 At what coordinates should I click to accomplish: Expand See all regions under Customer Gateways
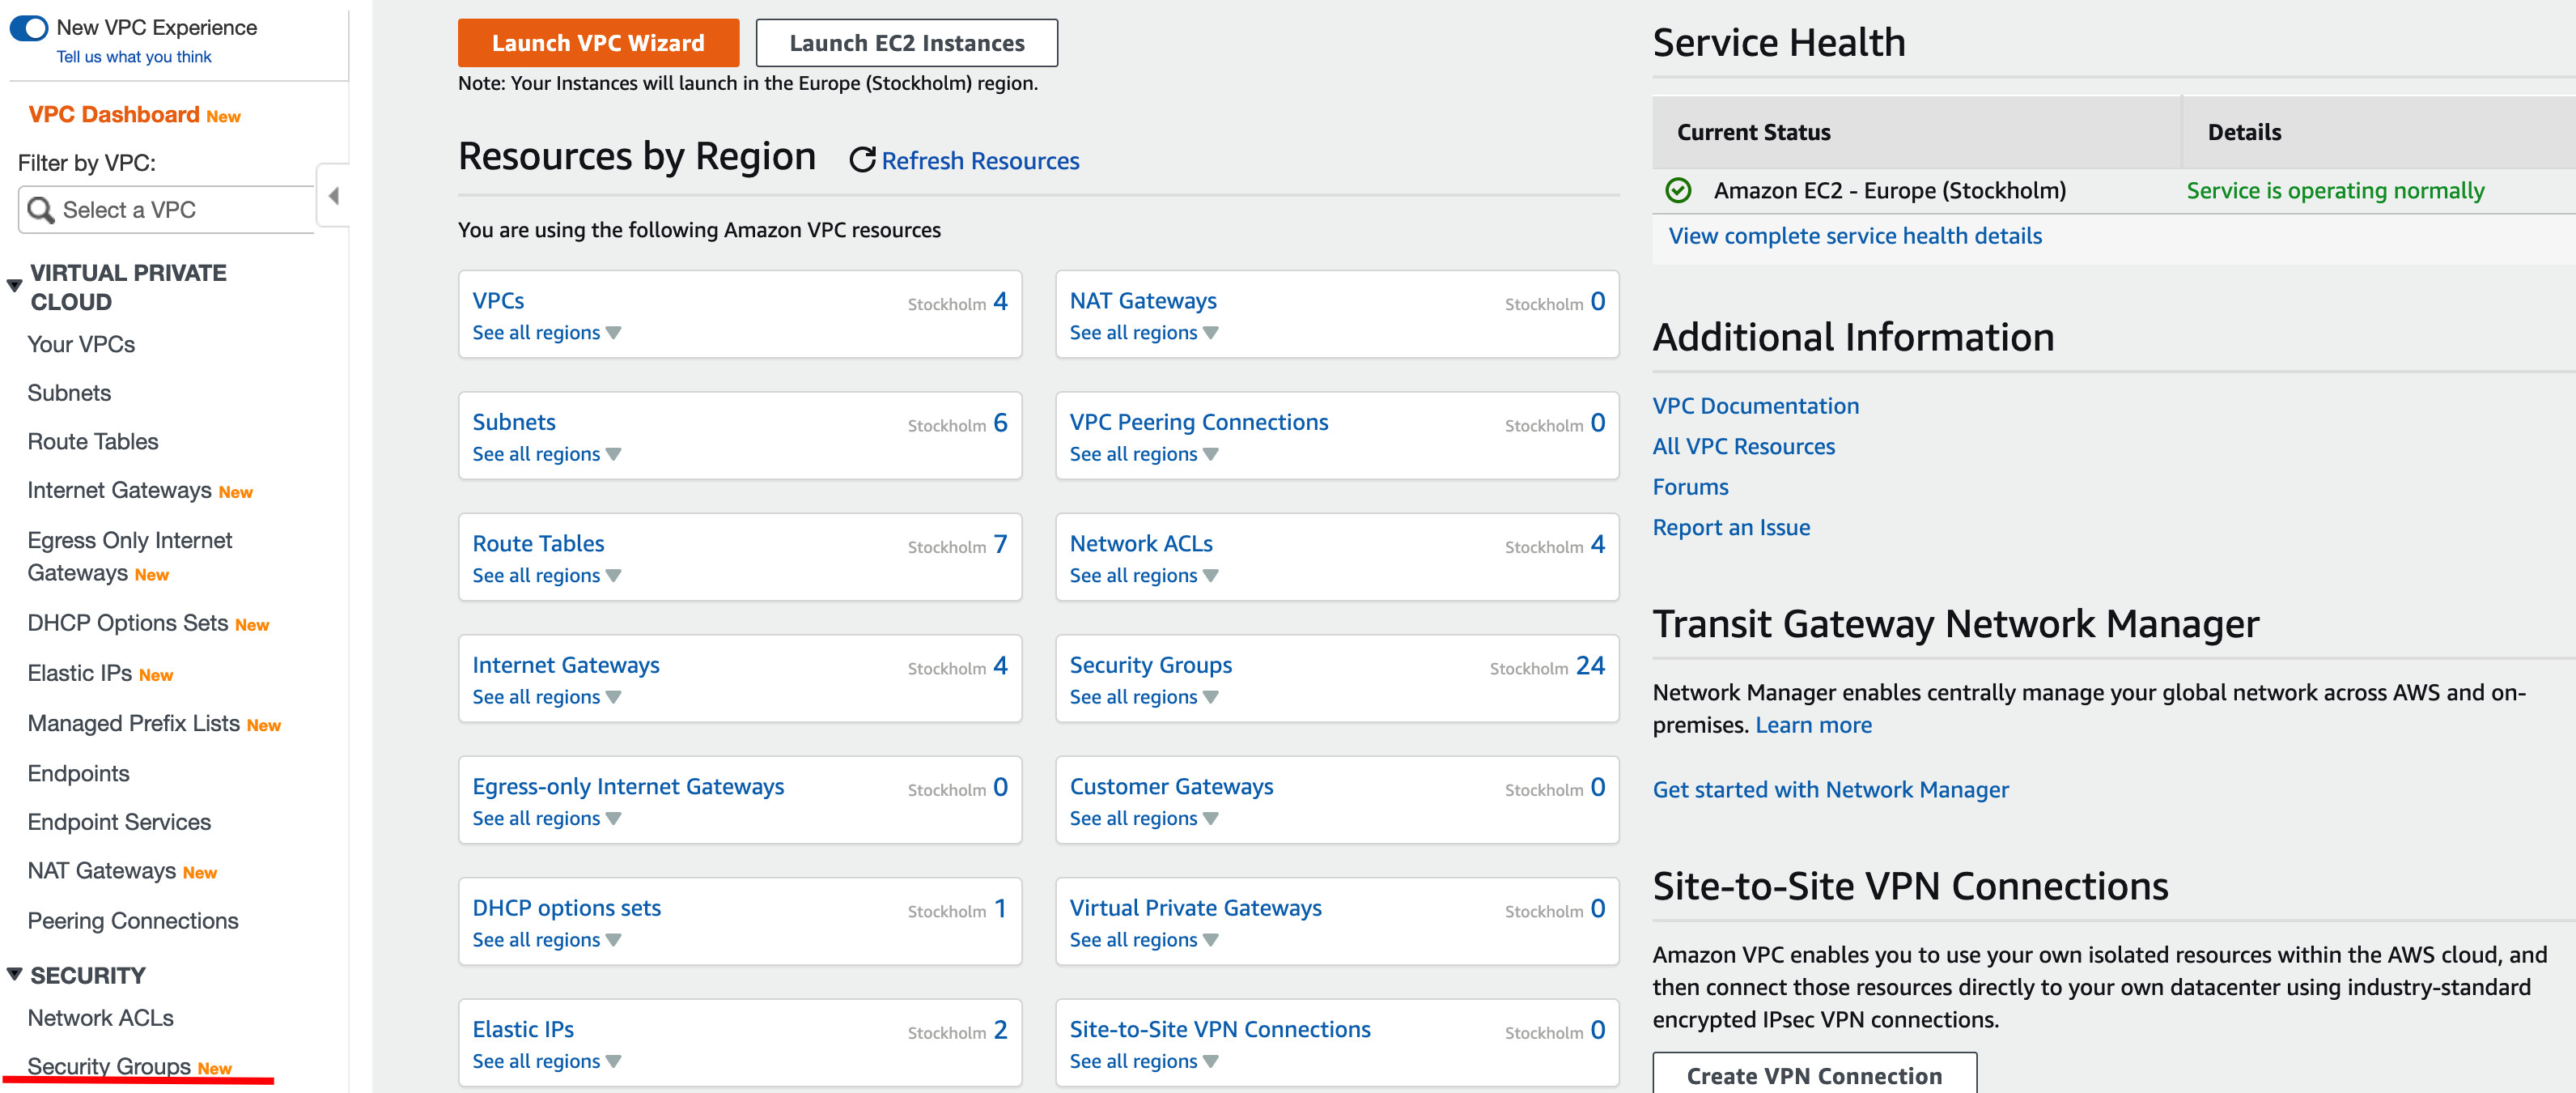[x=1144, y=818]
